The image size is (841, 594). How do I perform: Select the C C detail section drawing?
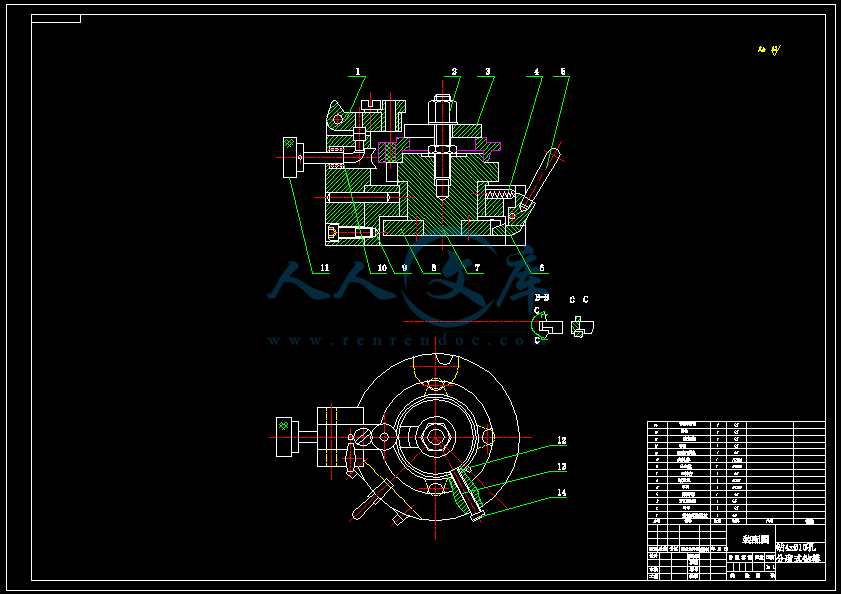tap(582, 327)
